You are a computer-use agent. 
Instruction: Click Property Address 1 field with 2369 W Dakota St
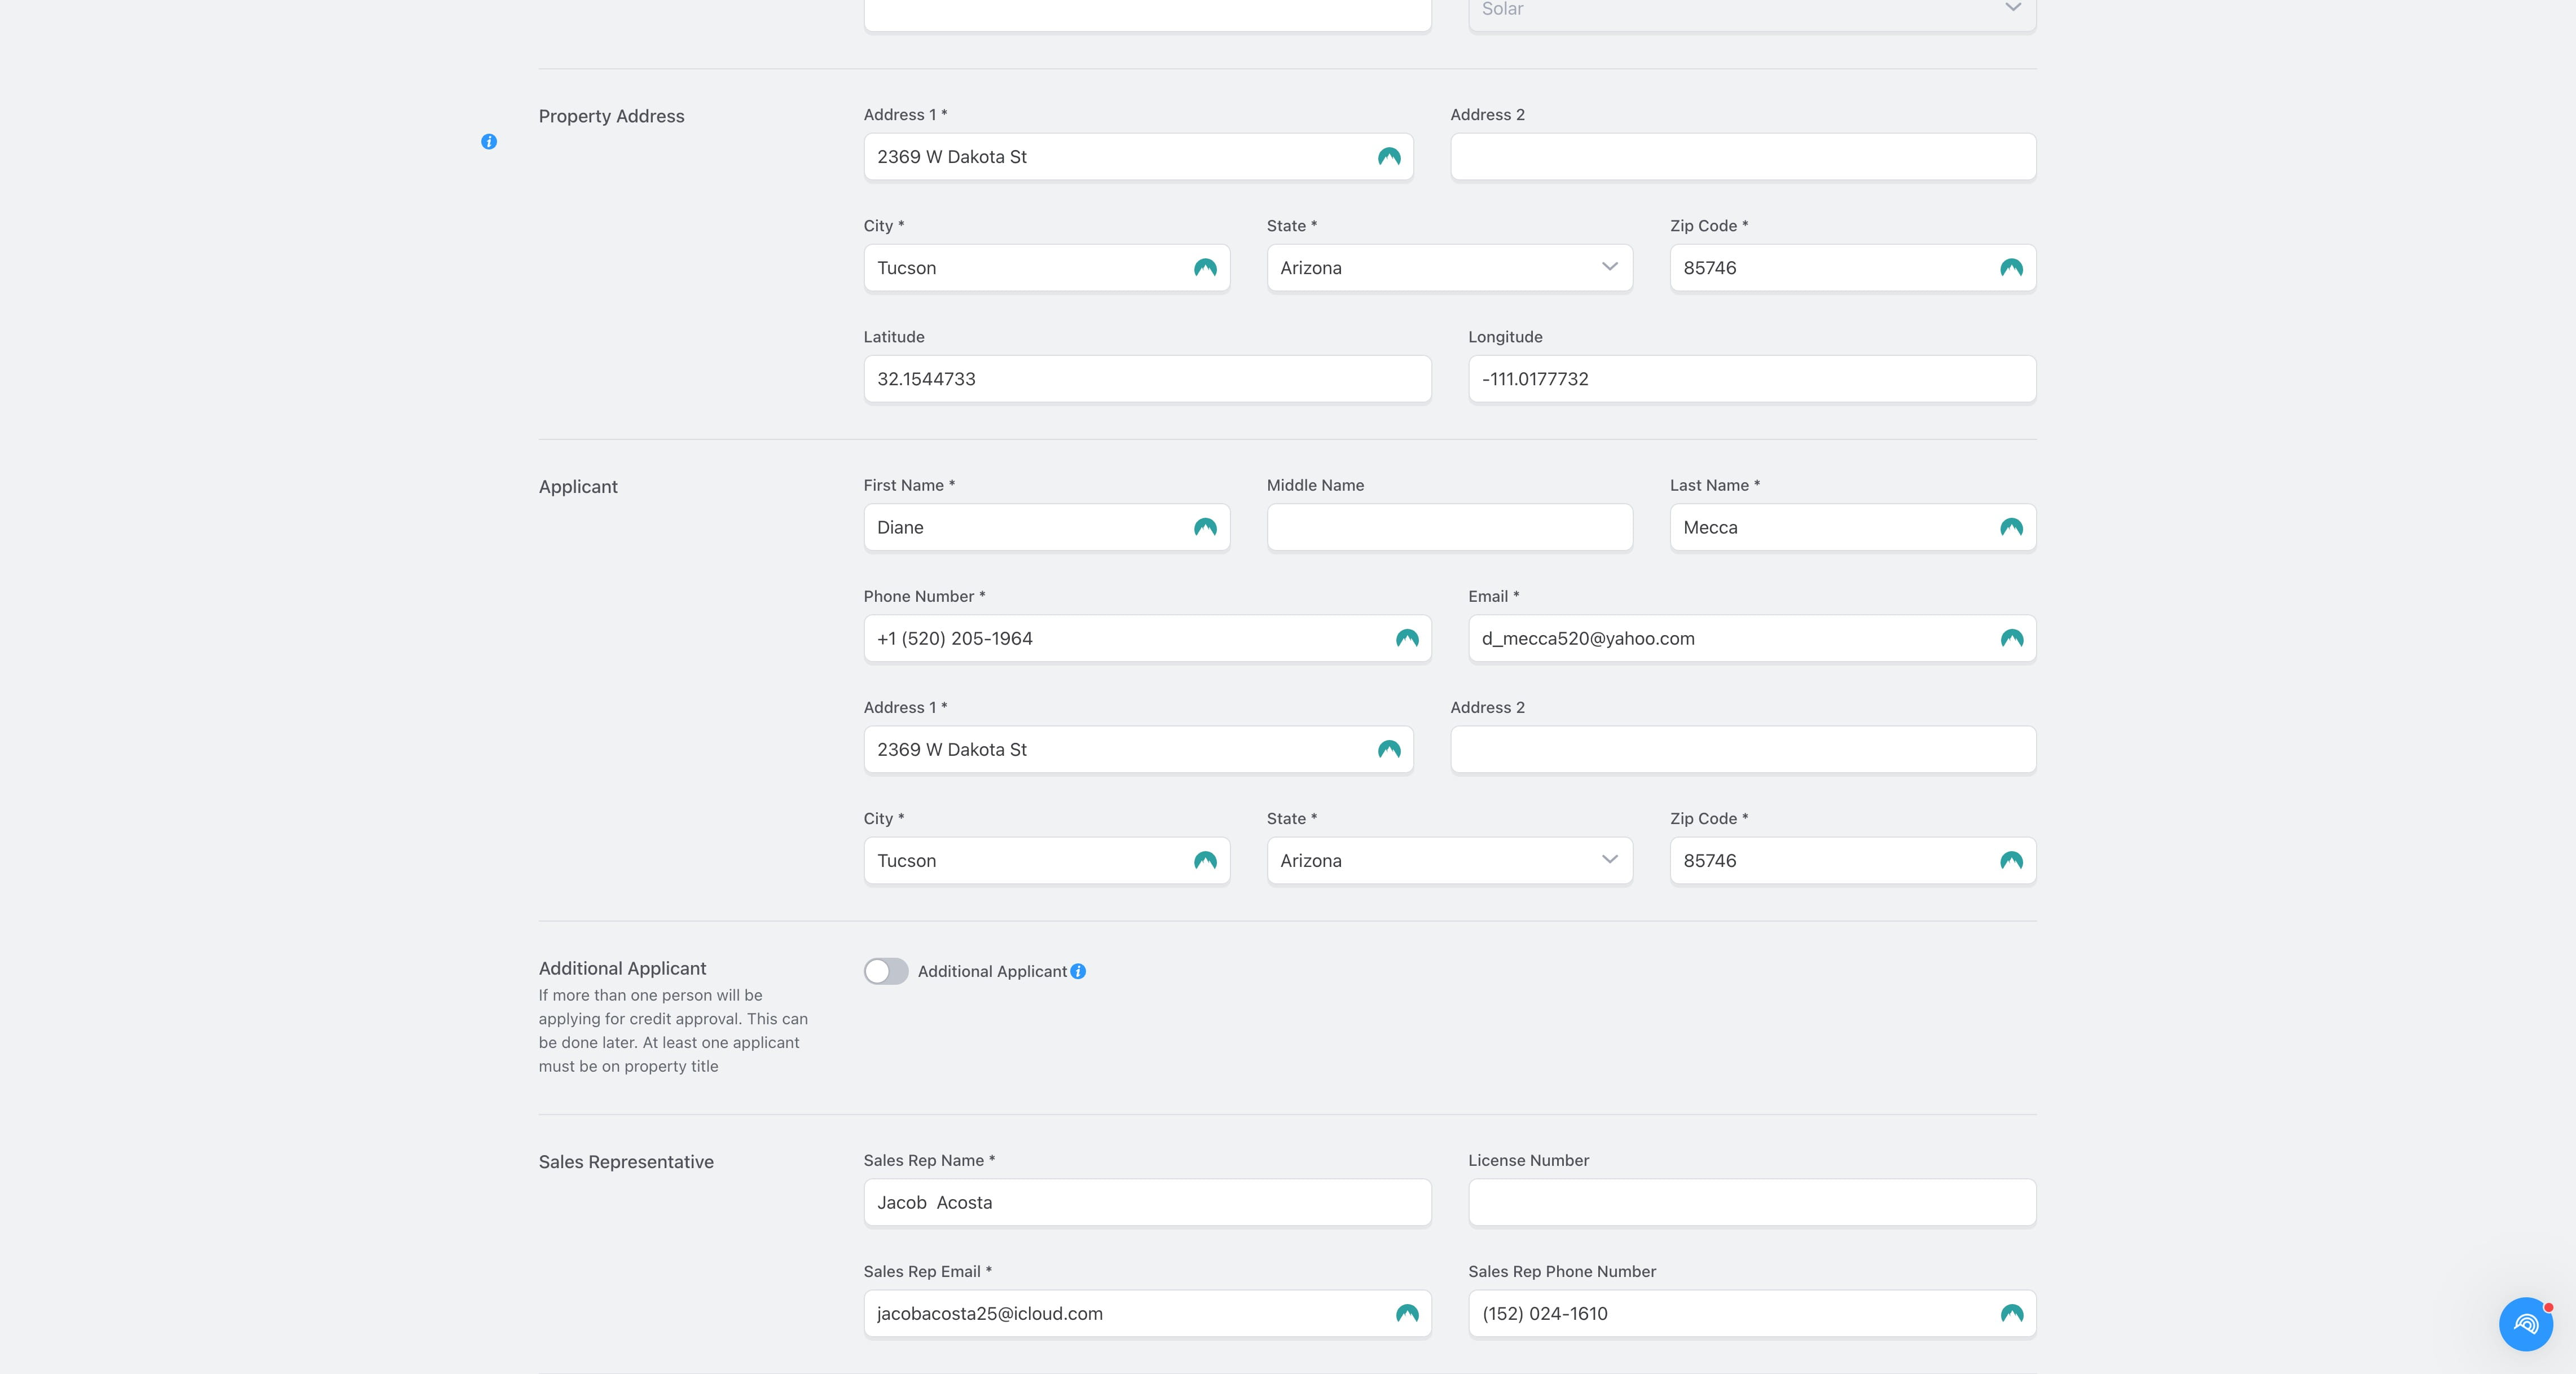coord(1138,157)
